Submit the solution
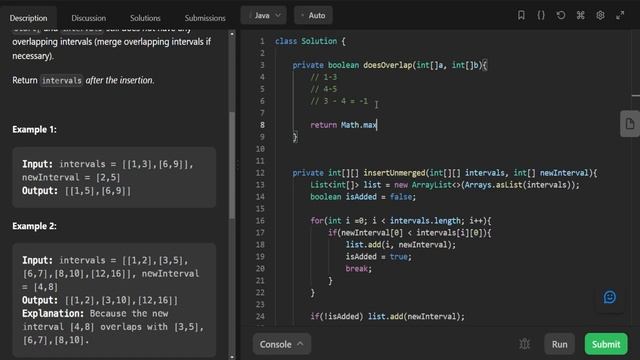This screenshot has height=360, width=640. tap(606, 344)
